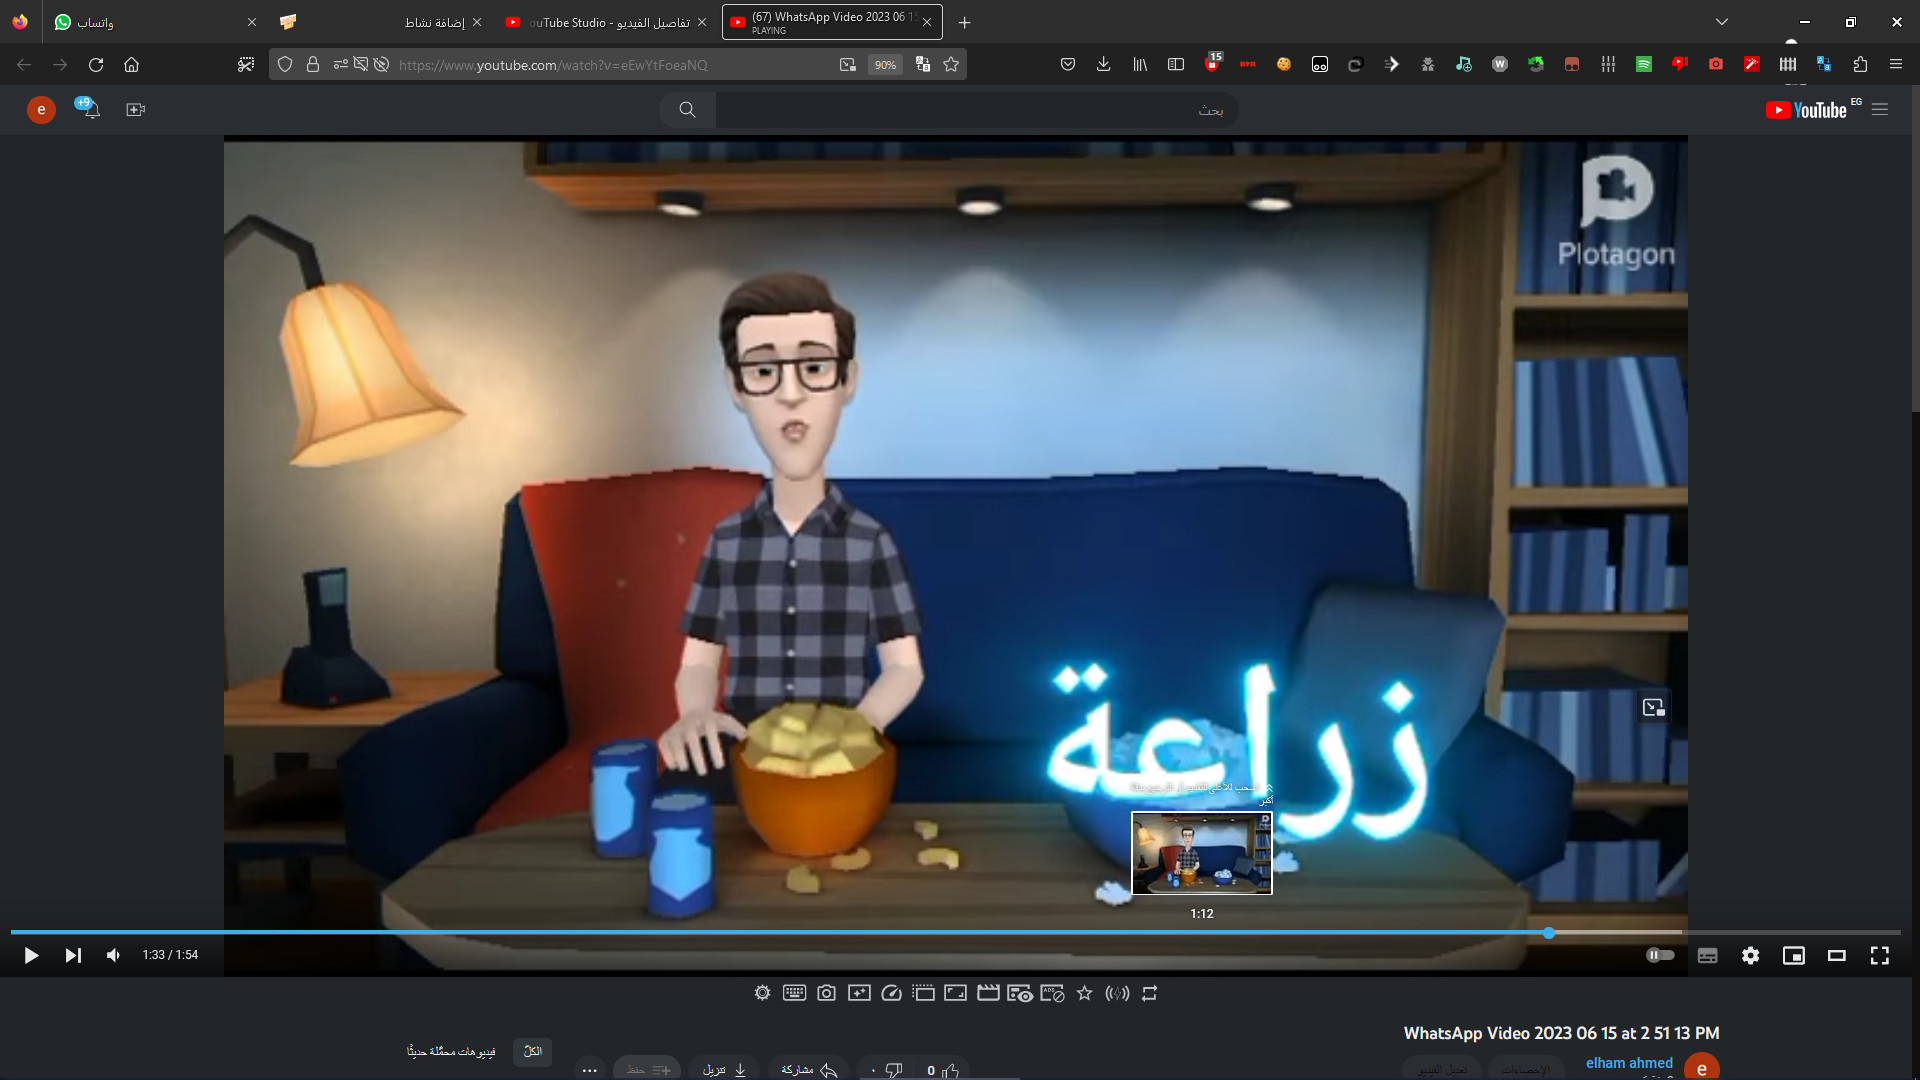Click the clapperboard icon below video
Image resolution: width=1920 pixels, height=1080 pixels.
[988, 993]
